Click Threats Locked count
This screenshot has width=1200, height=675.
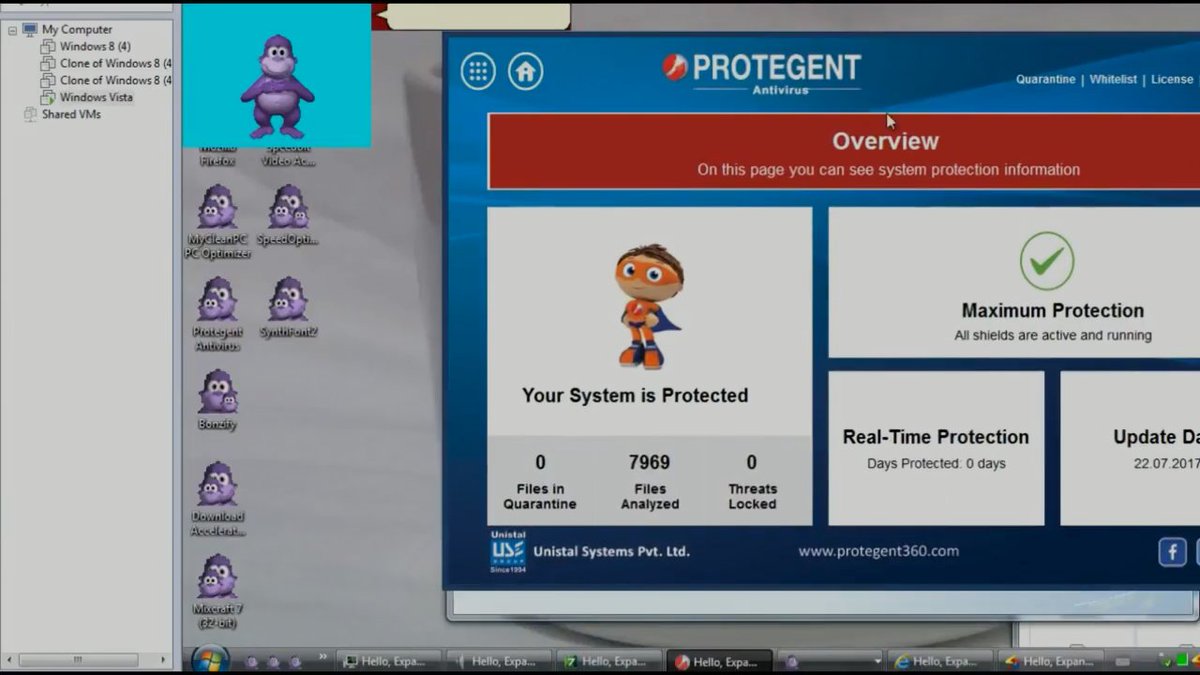(x=752, y=462)
